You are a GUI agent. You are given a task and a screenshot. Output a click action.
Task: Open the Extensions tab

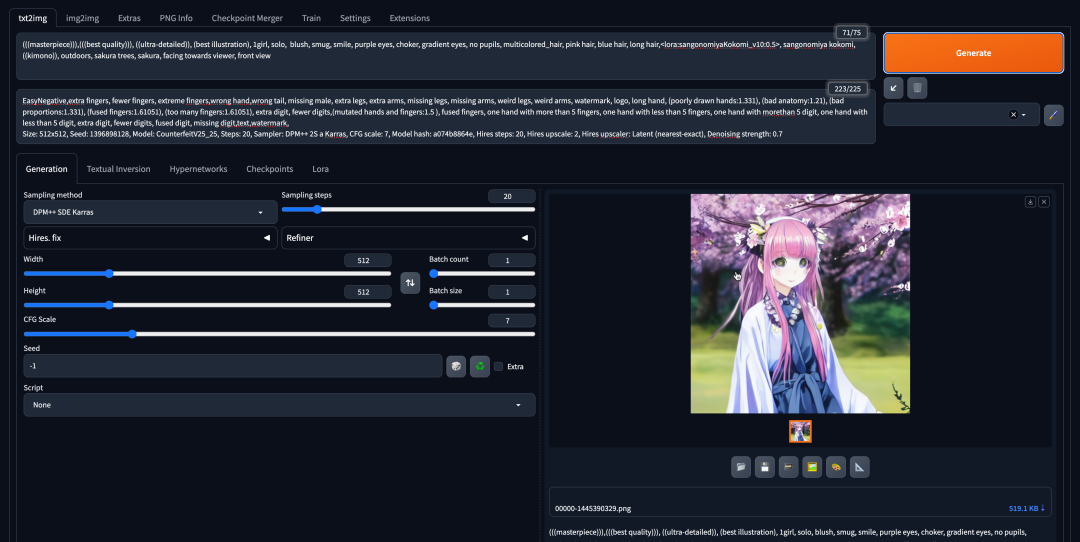[x=410, y=18]
